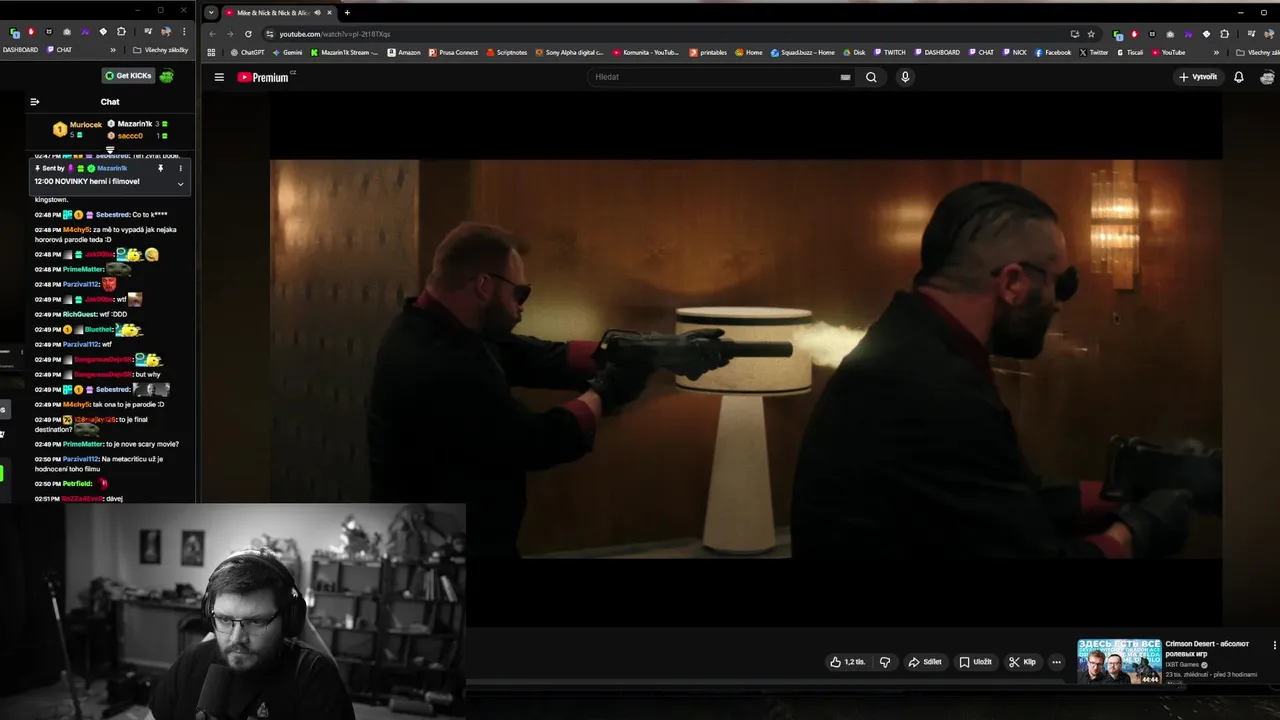The height and width of the screenshot is (720, 1280).
Task: Click the Murlocek leaderboard name
Action: tap(86, 125)
